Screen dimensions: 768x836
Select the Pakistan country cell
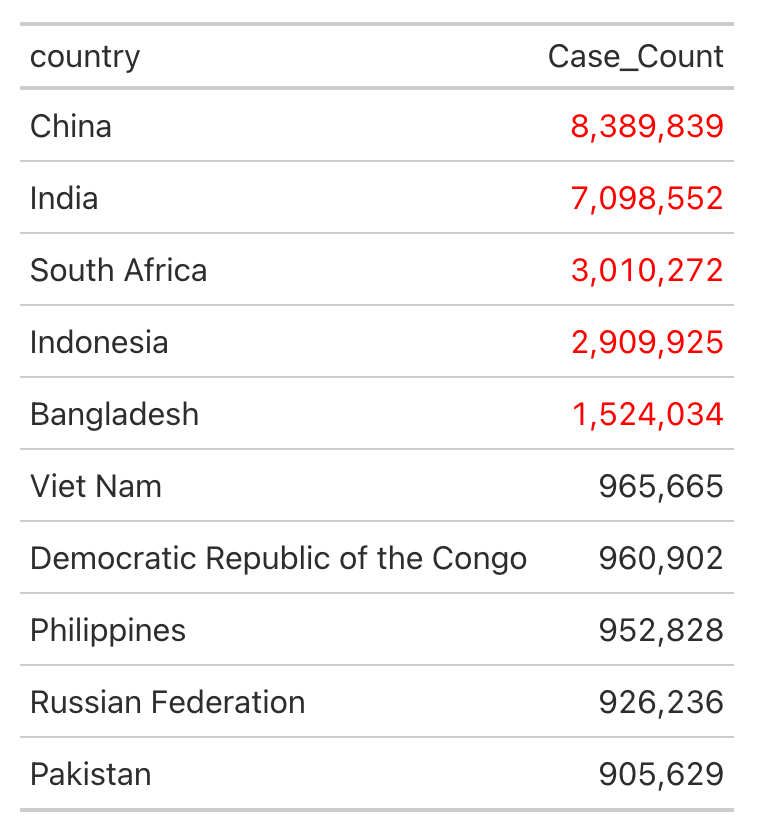click(91, 774)
